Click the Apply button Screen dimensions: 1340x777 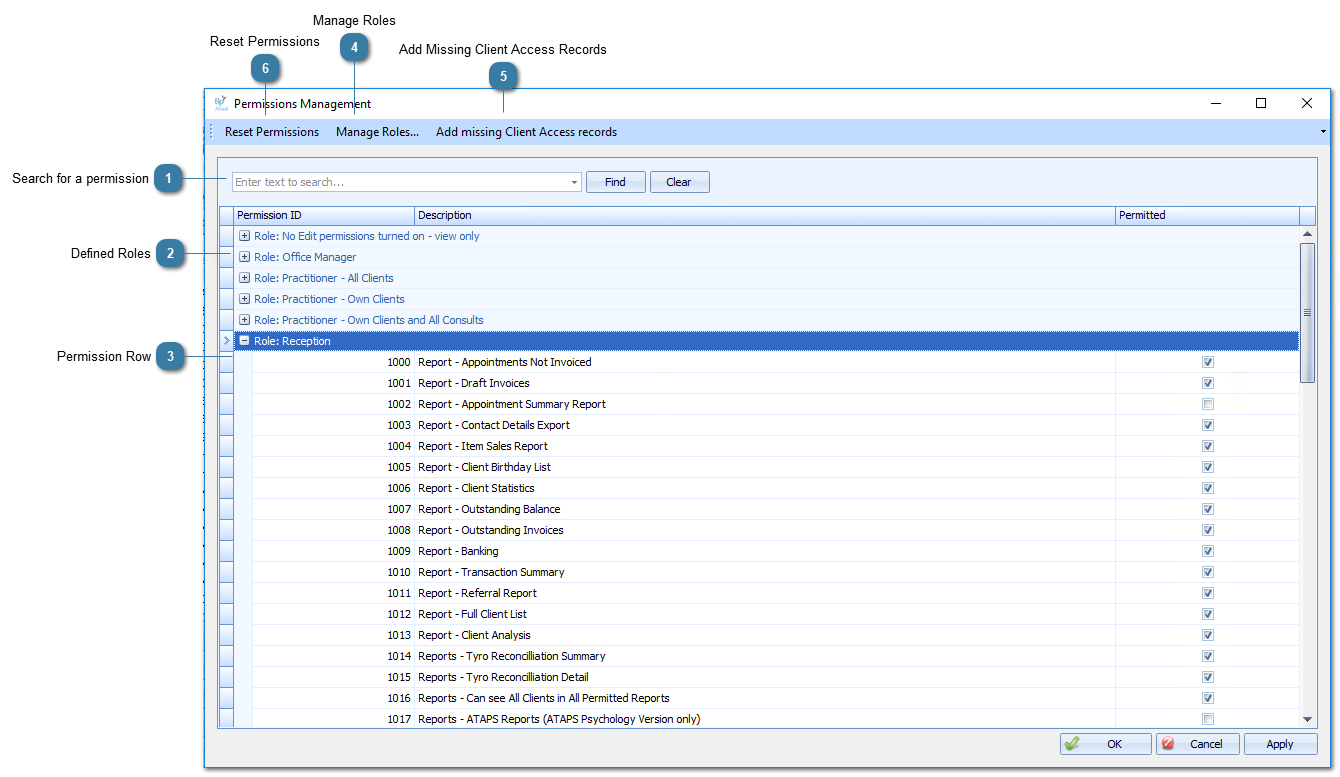click(x=1280, y=744)
